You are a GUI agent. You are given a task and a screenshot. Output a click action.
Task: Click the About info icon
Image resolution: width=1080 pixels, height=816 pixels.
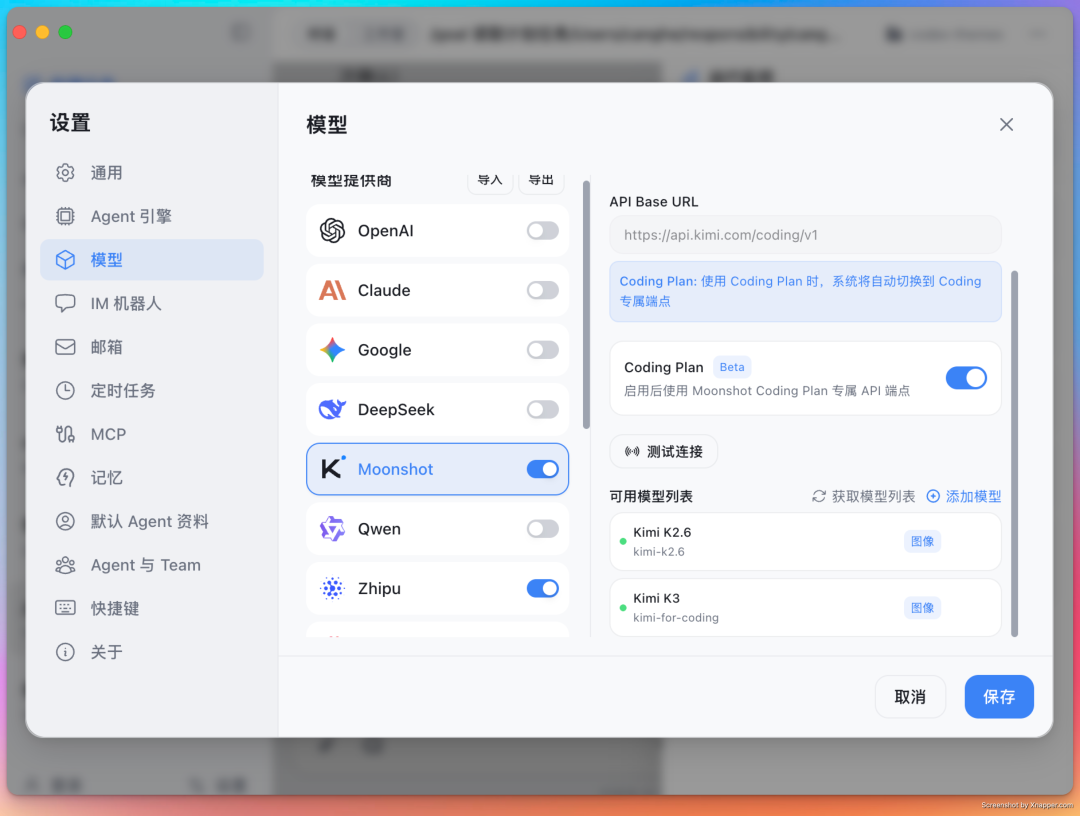coord(65,651)
